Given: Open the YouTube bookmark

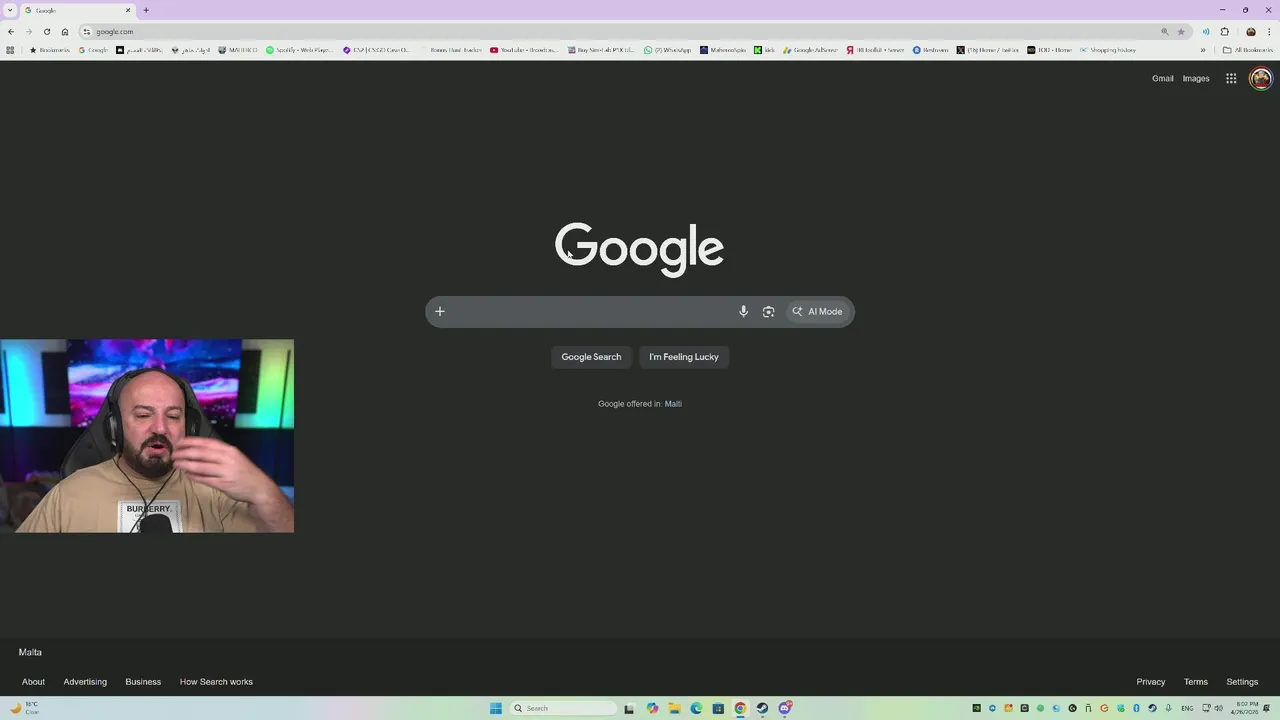Looking at the screenshot, I should [524, 50].
